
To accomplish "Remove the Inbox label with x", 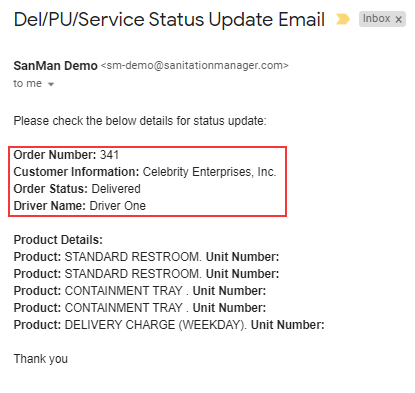I will [x=398, y=20].
